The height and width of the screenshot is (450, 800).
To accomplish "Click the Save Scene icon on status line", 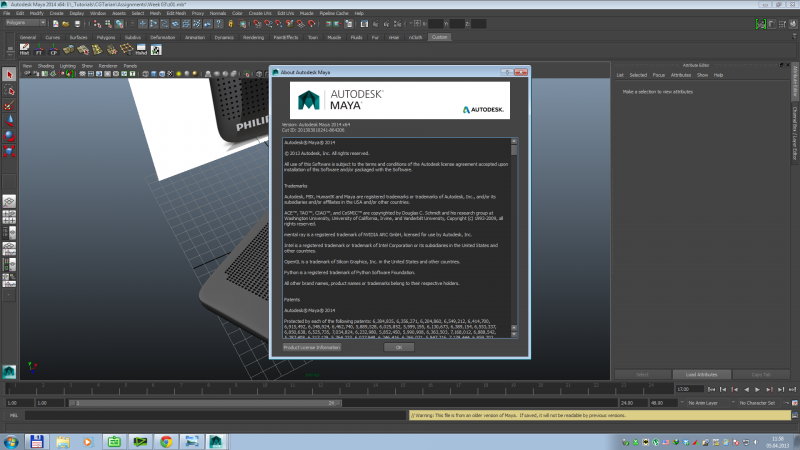I will (x=77, y=24).
